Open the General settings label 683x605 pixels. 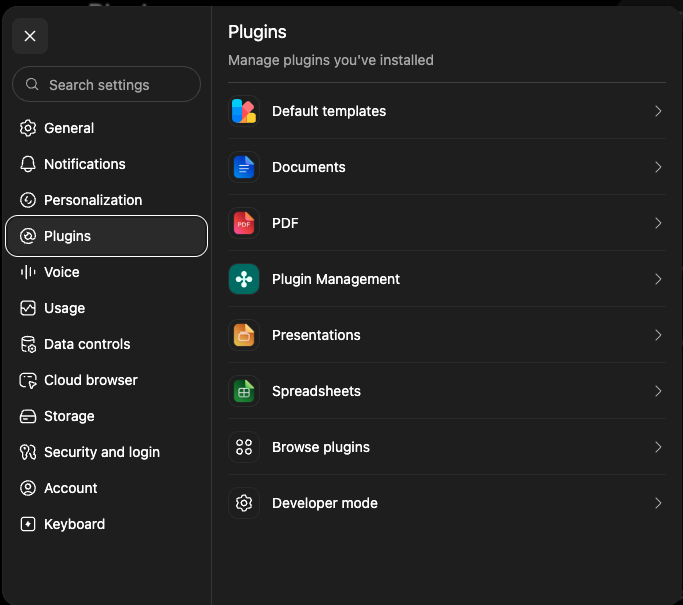[69, 128]
